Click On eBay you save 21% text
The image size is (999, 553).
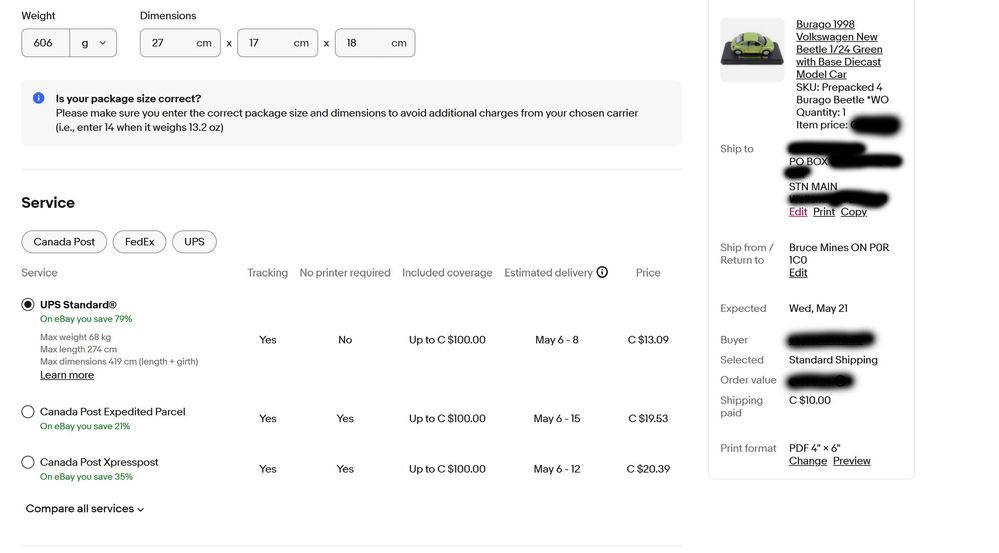coord(85,426)
